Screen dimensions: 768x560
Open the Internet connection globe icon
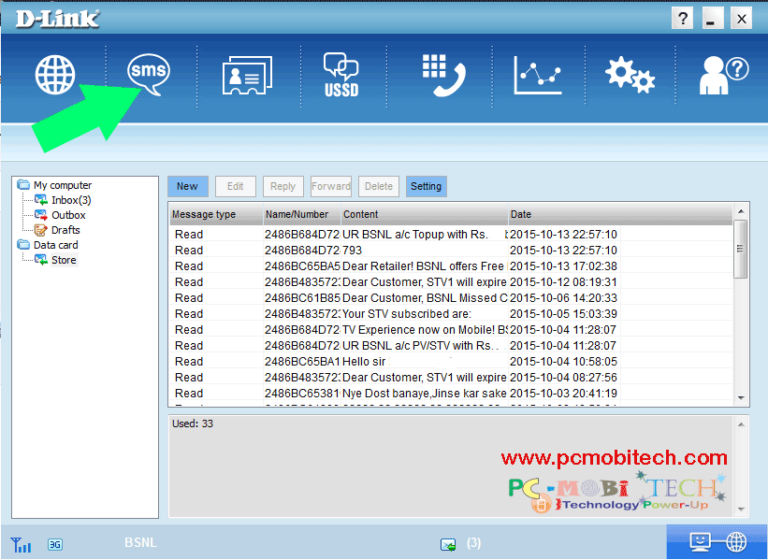[55, 74]
